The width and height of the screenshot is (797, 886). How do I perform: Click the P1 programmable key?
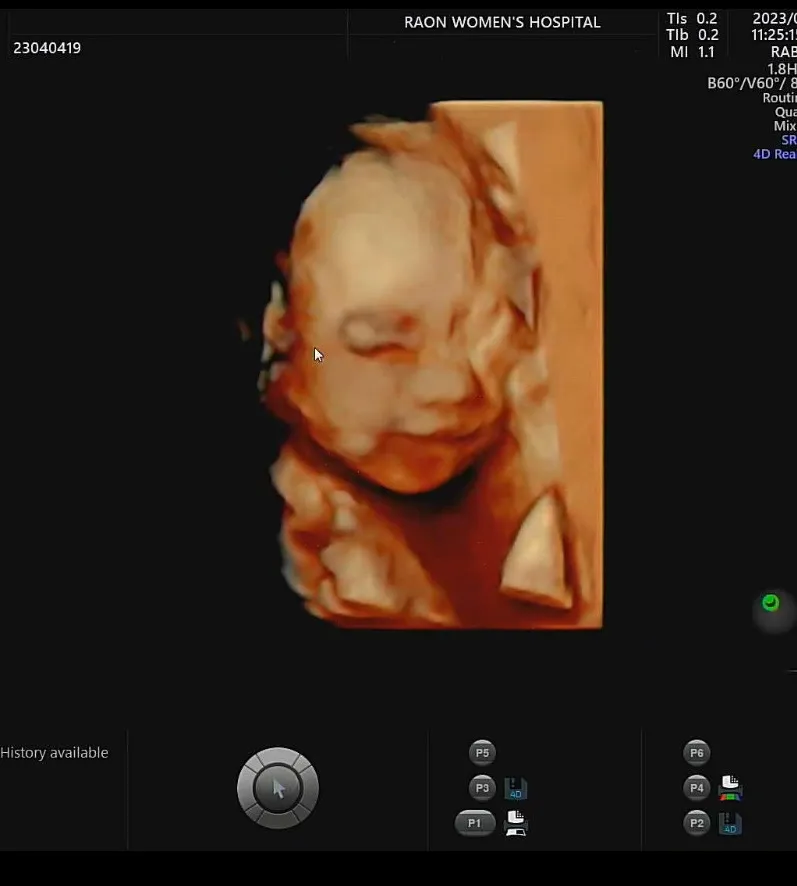[x=475, y=823]
